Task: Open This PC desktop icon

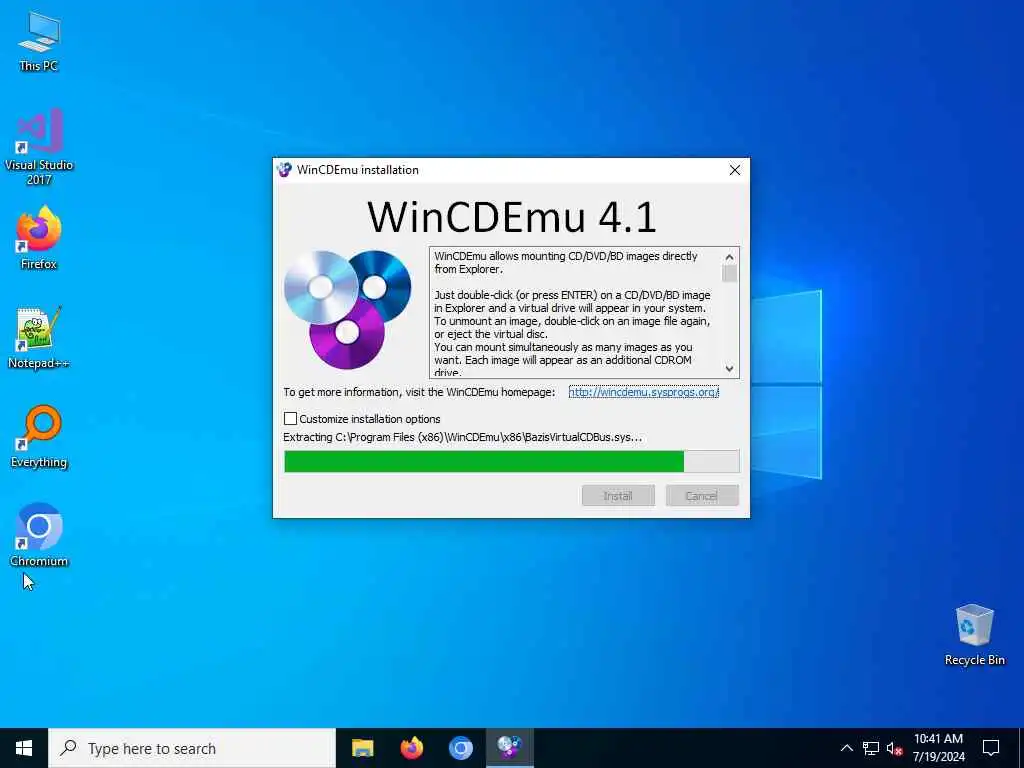Action: [x=39, y=40]
